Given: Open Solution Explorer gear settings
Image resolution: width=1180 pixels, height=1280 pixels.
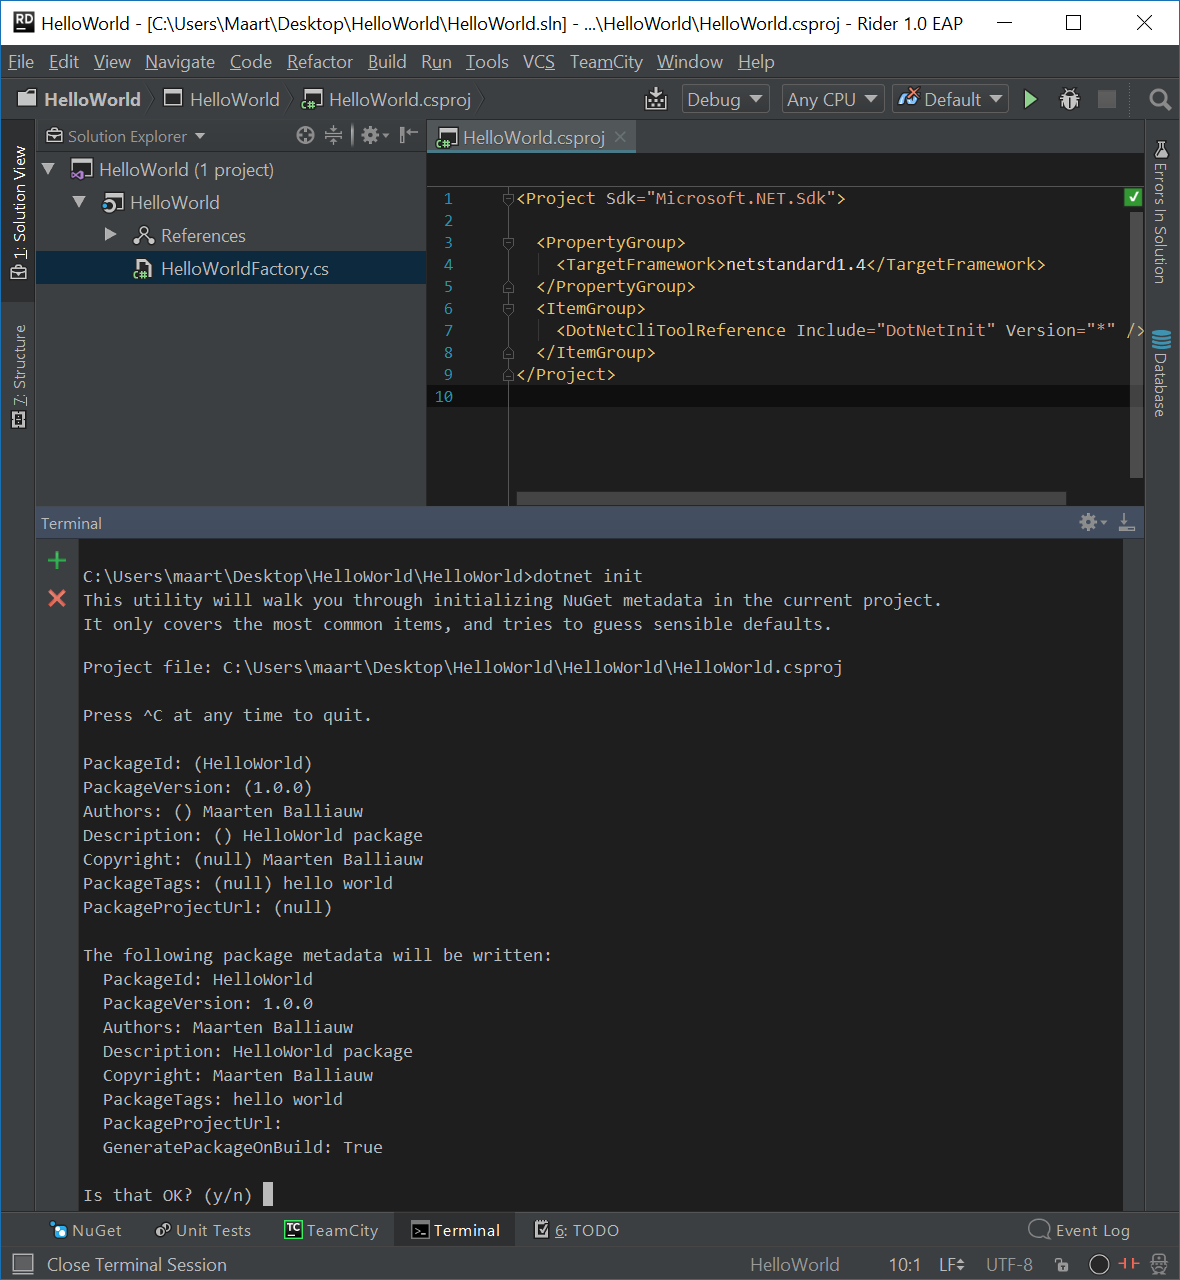Looking at the screenshot, I should pos(374,135).
